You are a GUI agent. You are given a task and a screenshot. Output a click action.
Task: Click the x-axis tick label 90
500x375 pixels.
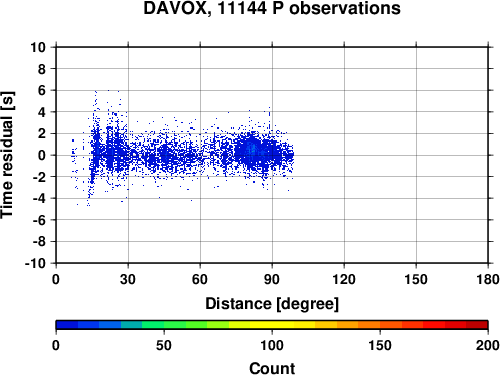[272, 279]
